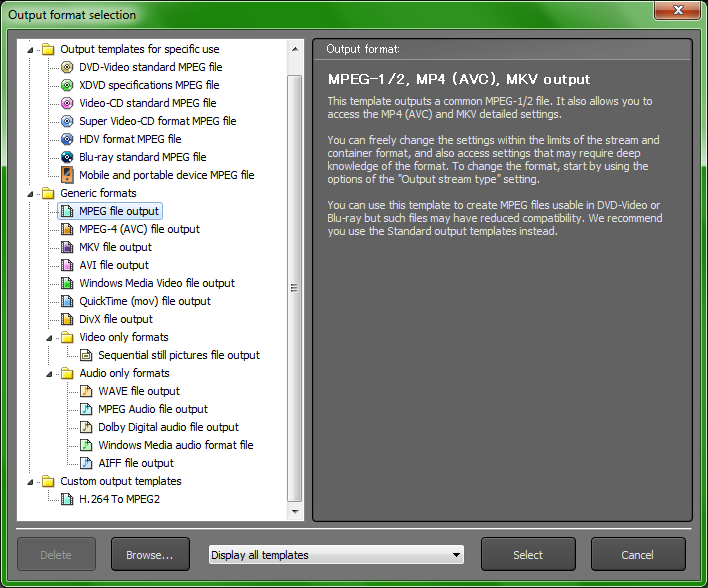Collapse the Audio only formats node
This screenshot has height=588, width=708.
(49, 374)
